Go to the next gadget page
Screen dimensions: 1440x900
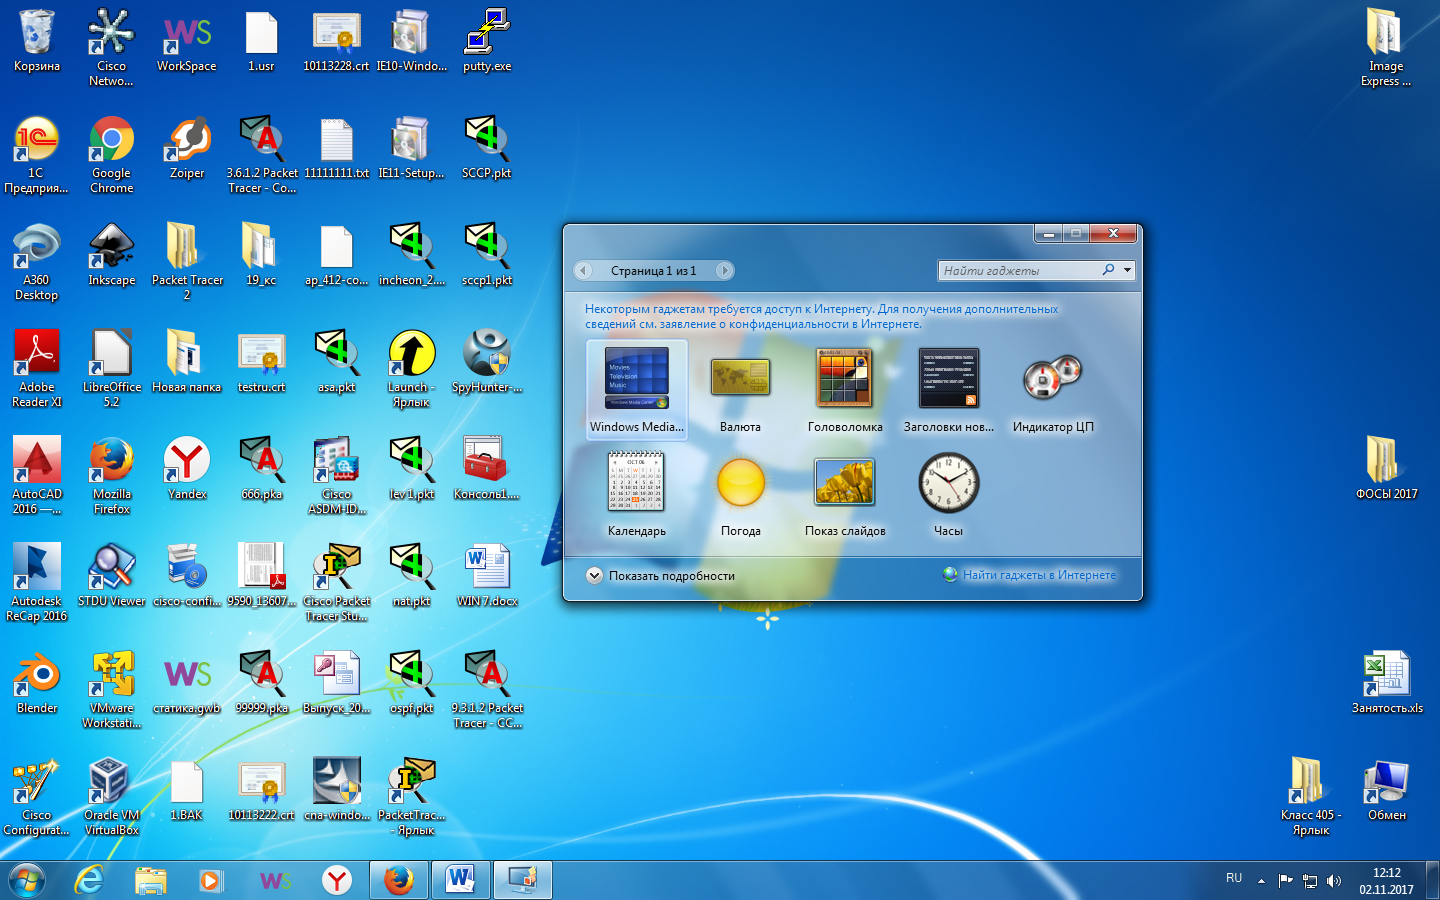point(725,270)
